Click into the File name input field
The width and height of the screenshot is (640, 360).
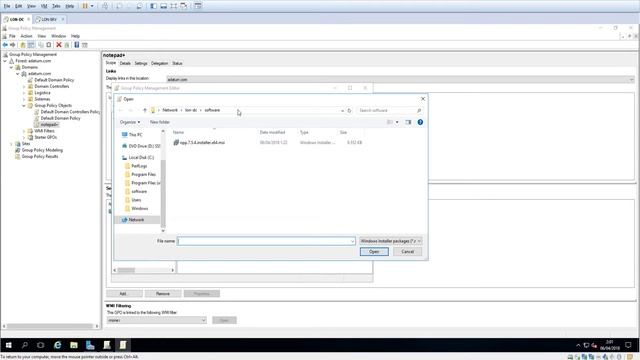point(263,241)
